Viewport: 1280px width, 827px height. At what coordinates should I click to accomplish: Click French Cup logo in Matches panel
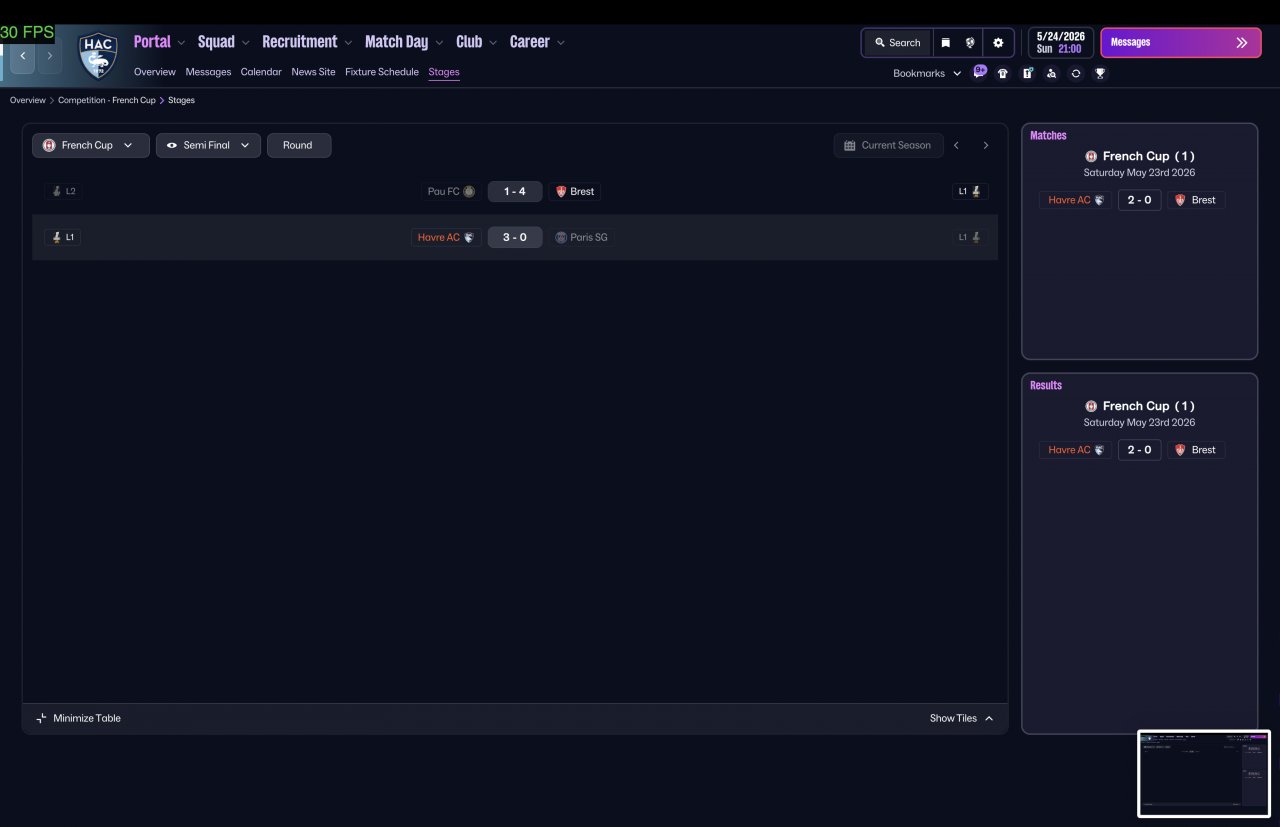1091,156
